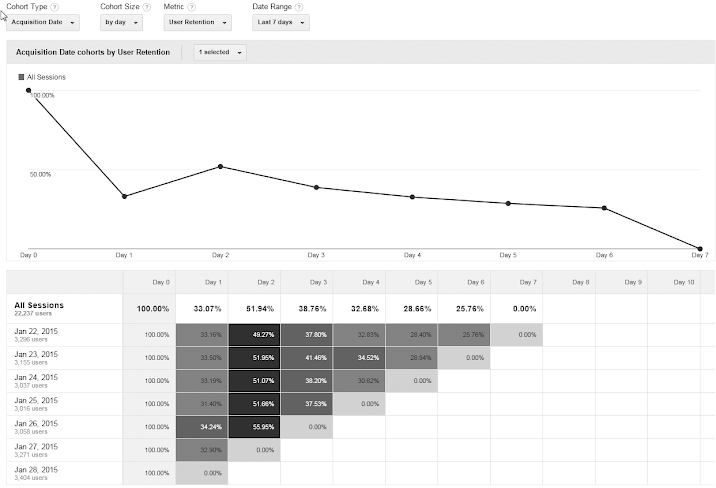Expand the '1 selected' dropdown
The image size is (716, 488).
[220, 52]
